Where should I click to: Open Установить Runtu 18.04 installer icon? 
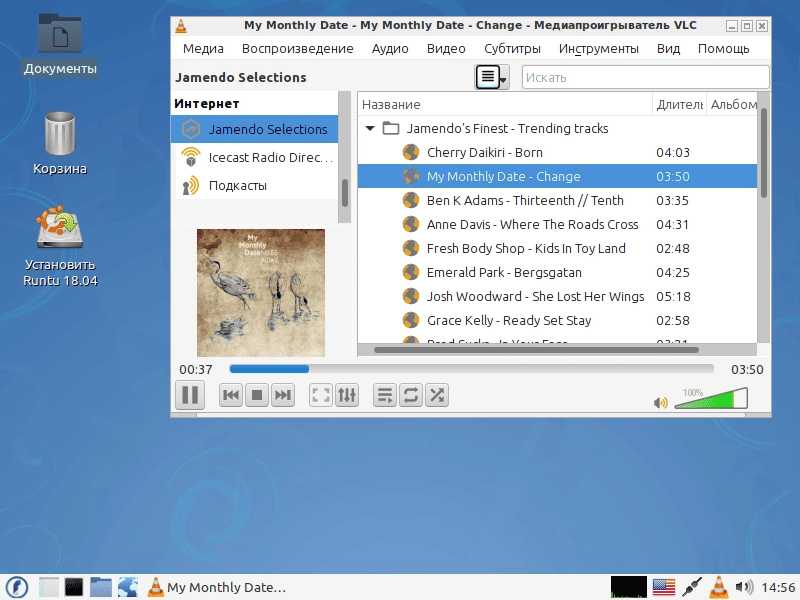click(60, 246)
